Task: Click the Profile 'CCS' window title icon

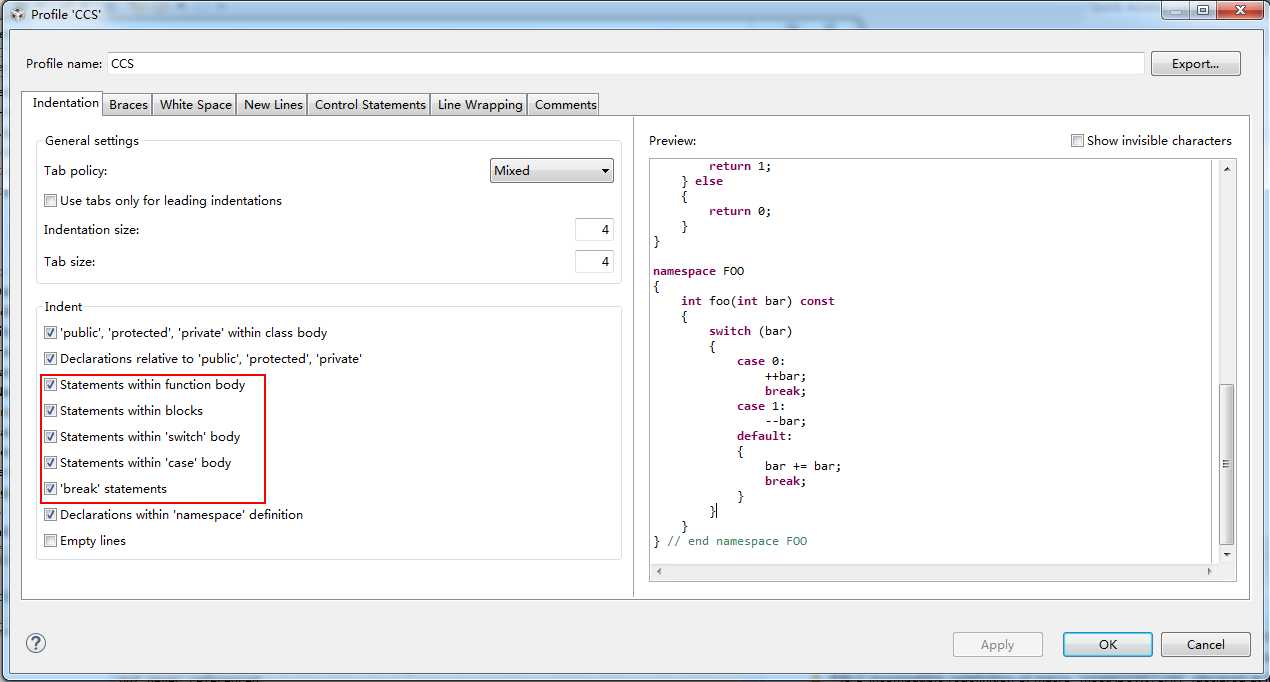Action: pyautogui.click(x=17, y=14)
